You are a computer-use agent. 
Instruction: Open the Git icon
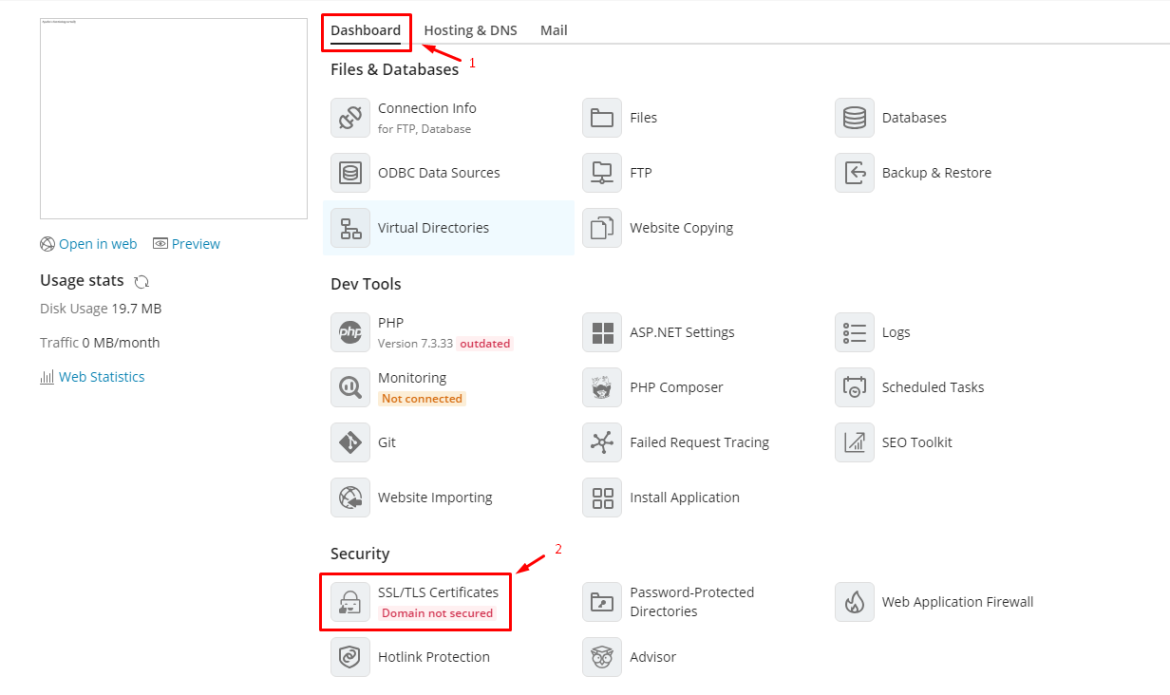350,442
